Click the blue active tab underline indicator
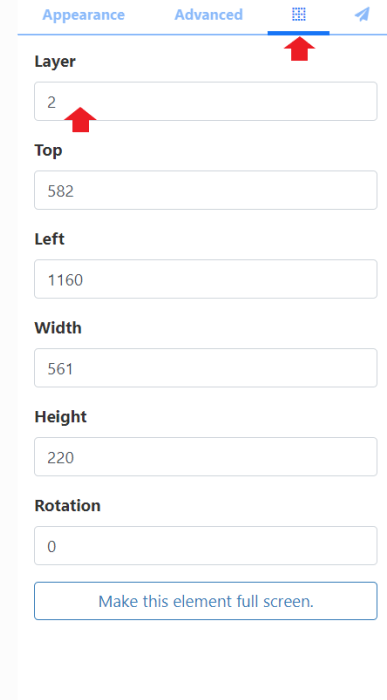Image resolution: width=387 pixels, height=700 pixels. 299,33
